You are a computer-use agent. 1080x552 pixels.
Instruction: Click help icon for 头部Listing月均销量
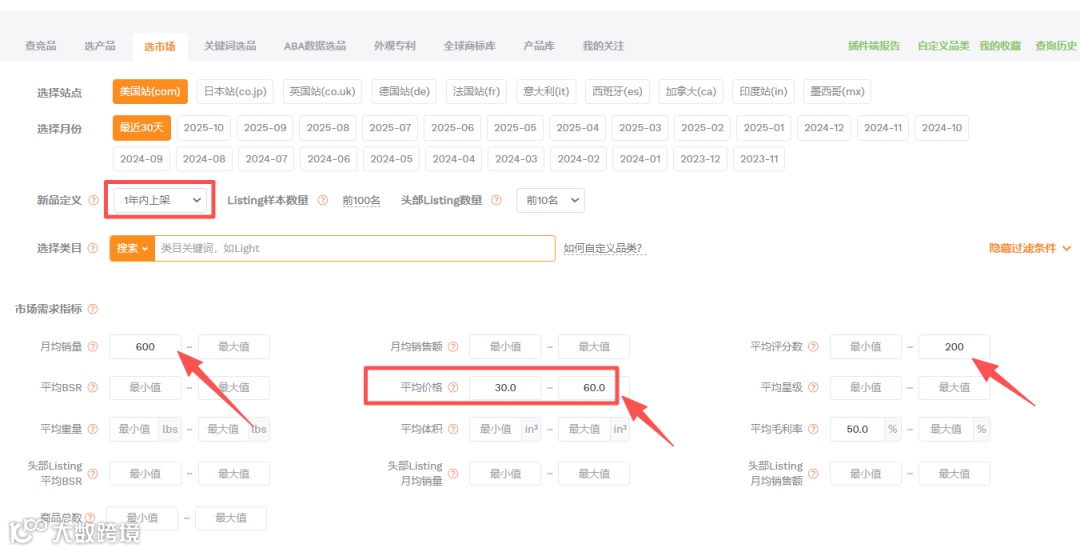pyautogui.click(x=453, y=473)
